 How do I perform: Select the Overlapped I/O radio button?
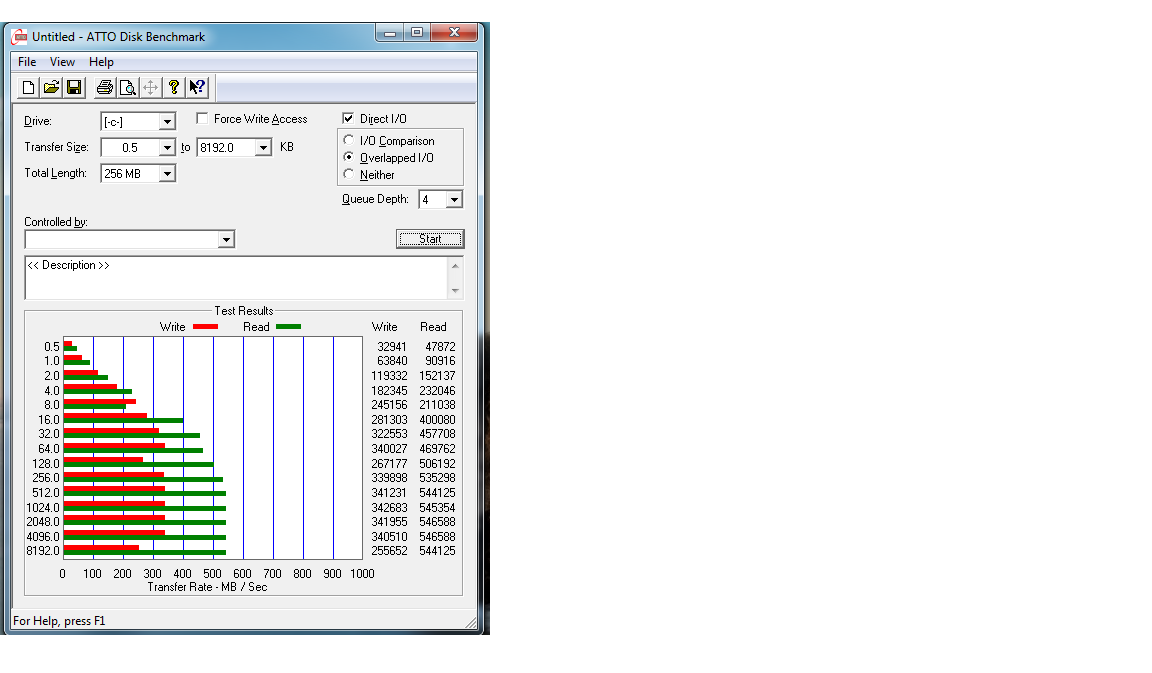[x=349, y=157]
